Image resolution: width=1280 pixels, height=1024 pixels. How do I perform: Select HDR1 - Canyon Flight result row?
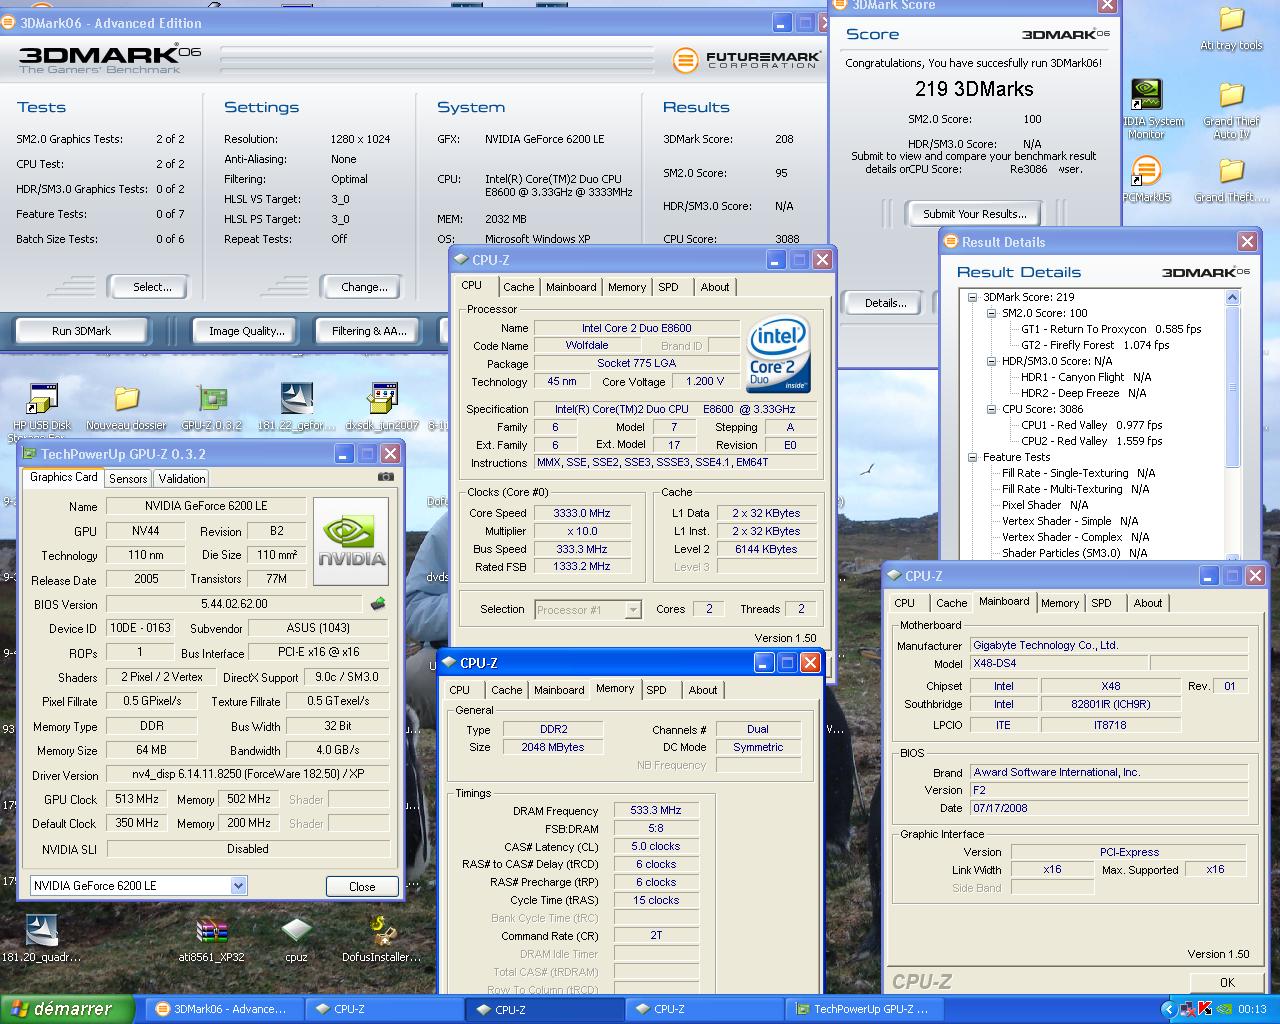[x=1086, y=377]
